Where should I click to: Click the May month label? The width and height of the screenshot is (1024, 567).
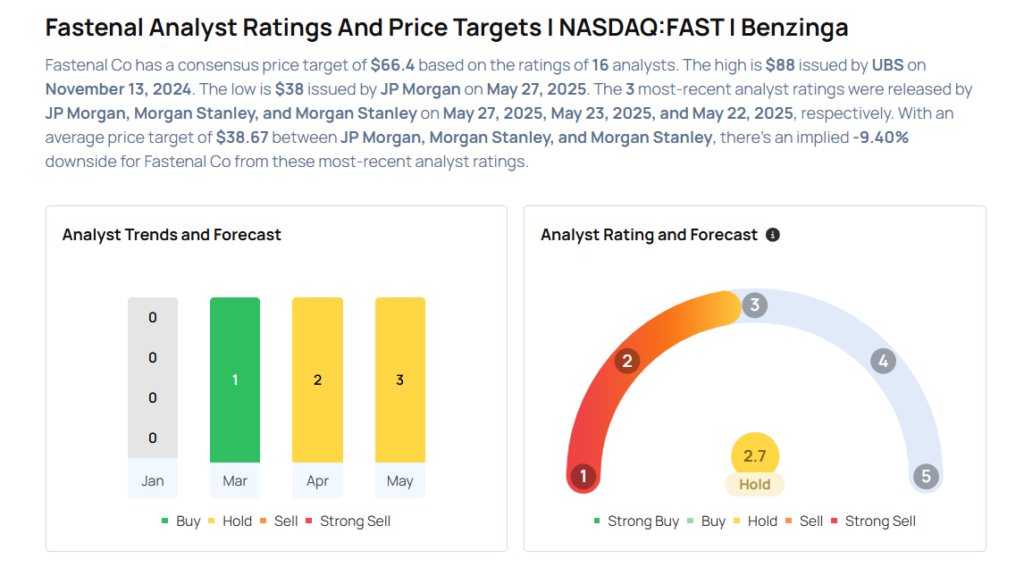click(400, 481)
